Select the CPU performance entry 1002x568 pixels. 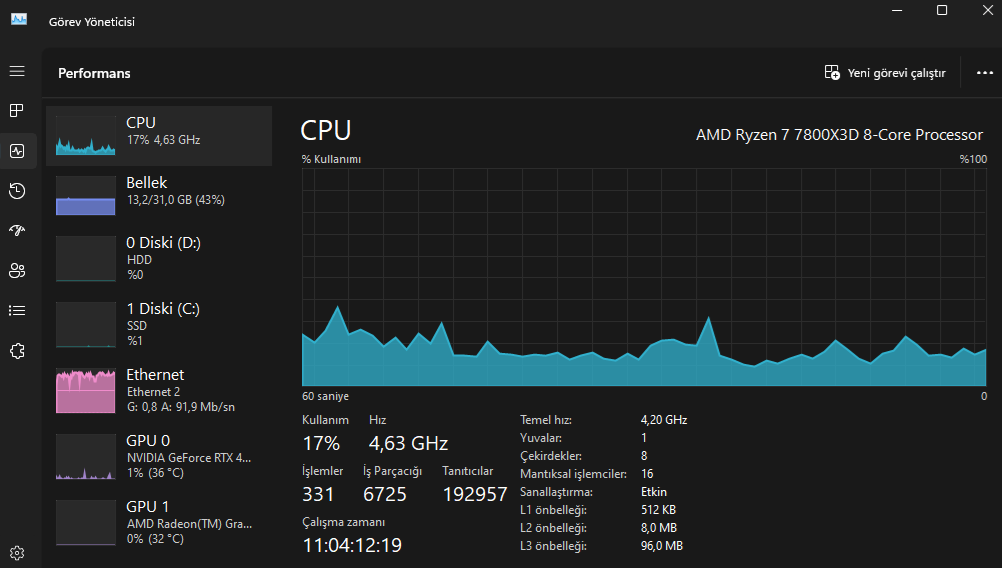pyautogui.click(x=159, y=135)
